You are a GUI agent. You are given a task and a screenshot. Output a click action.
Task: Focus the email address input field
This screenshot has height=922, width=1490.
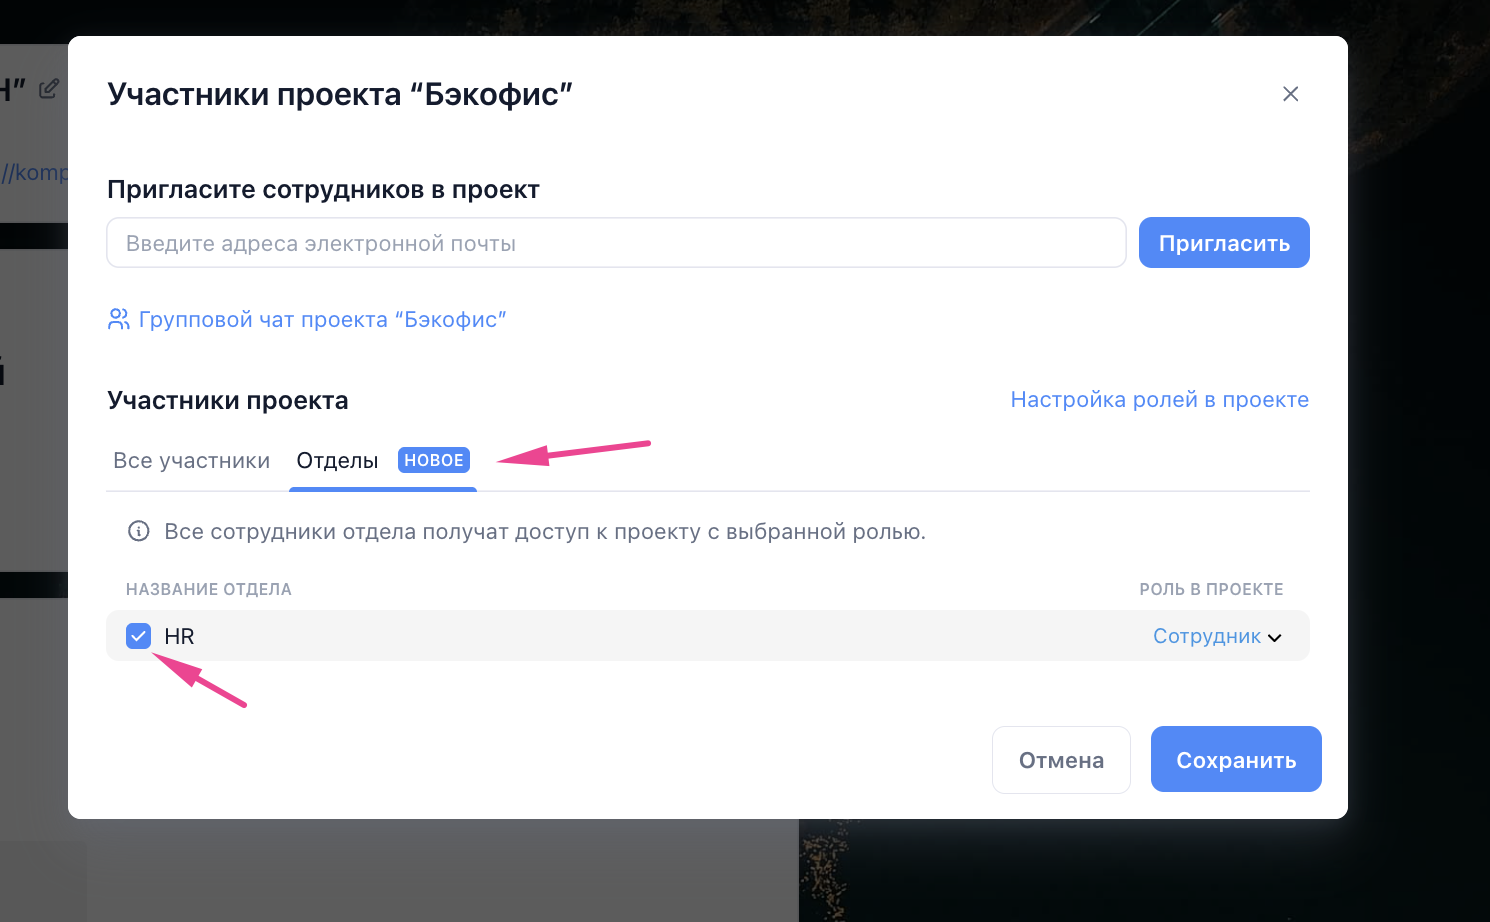click(616, 243)
